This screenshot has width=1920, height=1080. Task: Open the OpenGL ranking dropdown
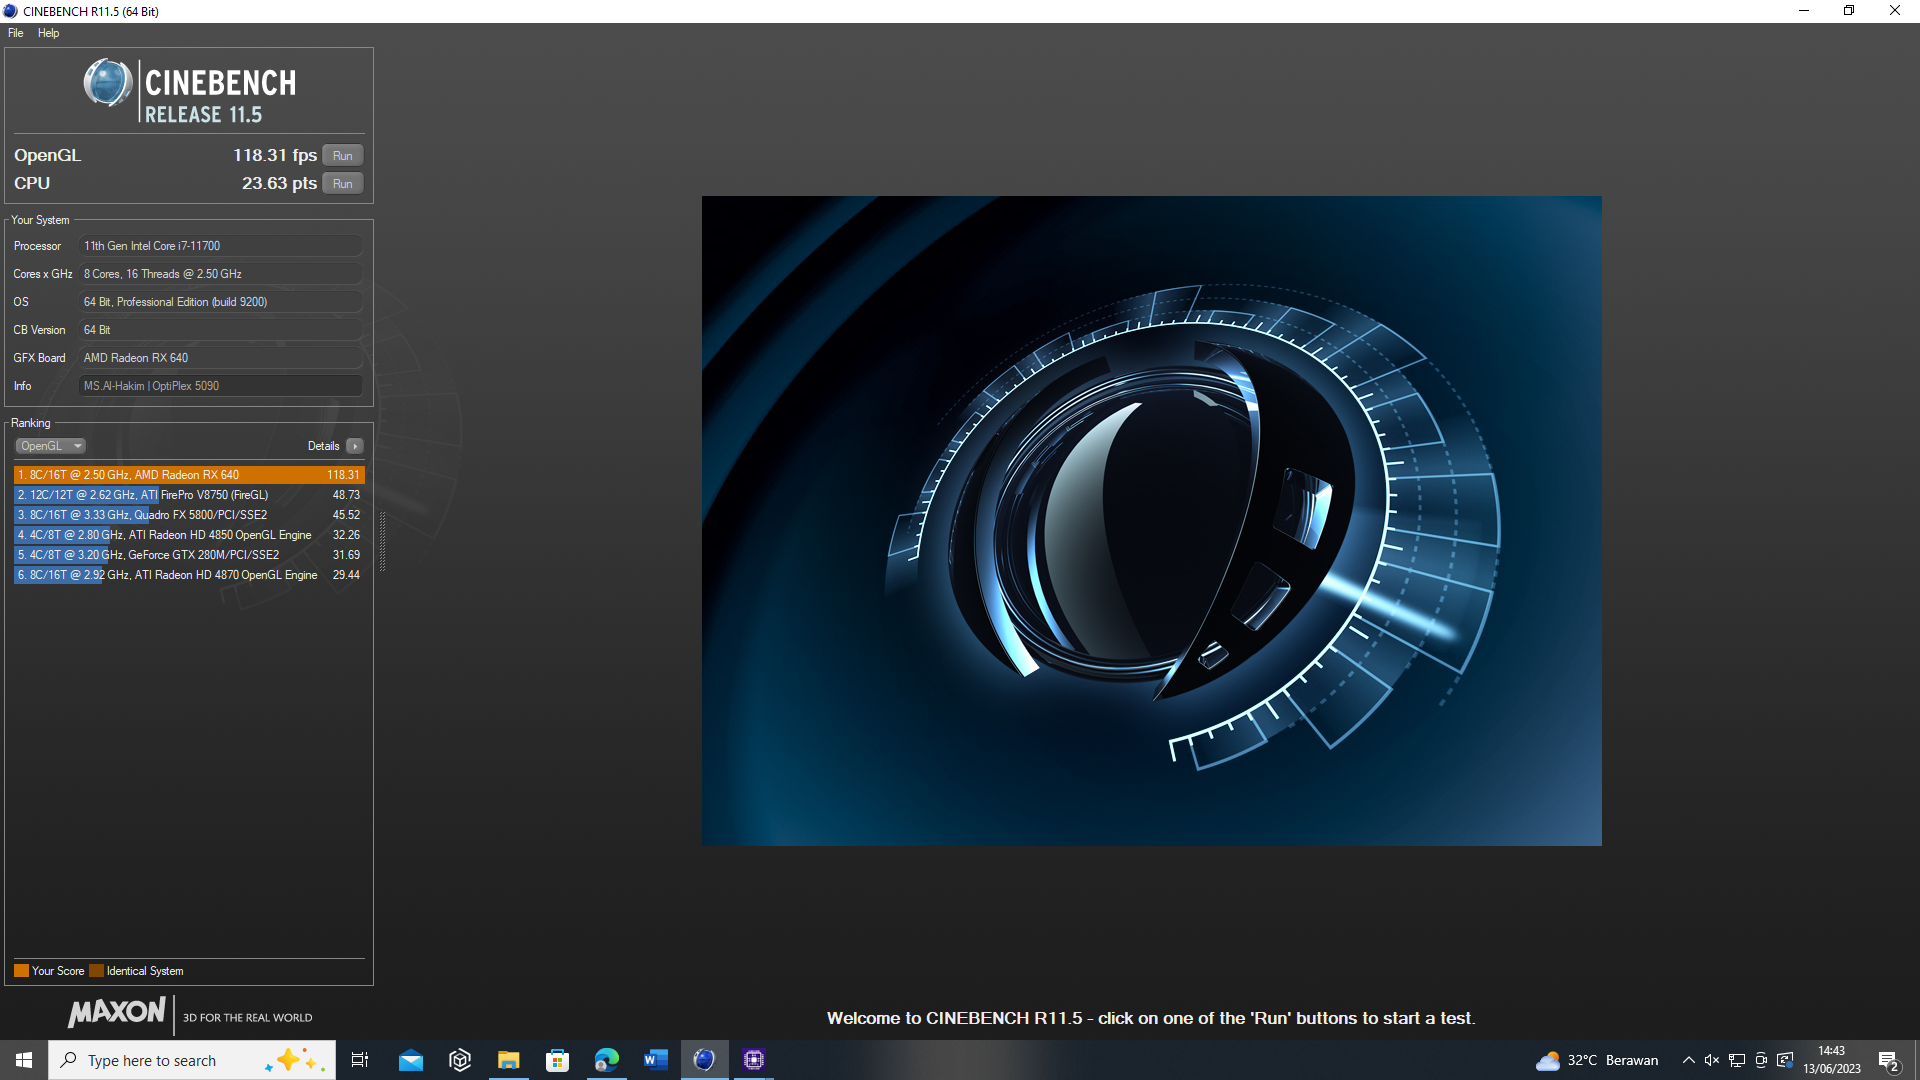click(x=50, y=446)
